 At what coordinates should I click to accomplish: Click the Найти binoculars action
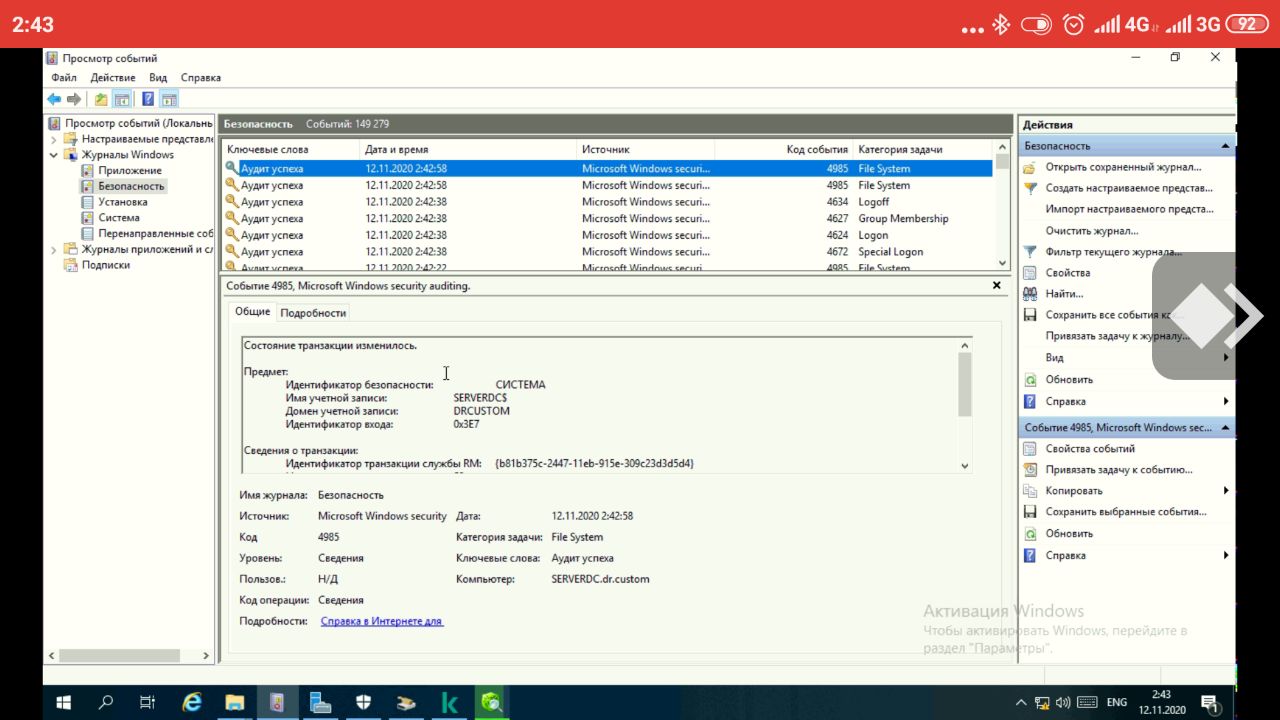point(1064,294)
